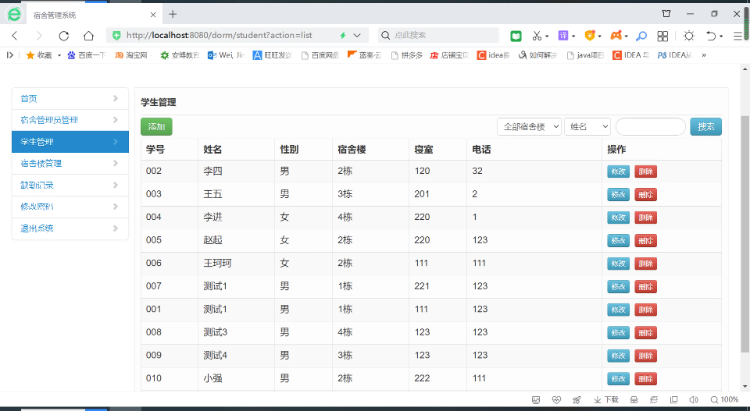The height and width of the screenshot is (411, 751).
Task: Click the 下载 download item in status bar
Action: 606,400
